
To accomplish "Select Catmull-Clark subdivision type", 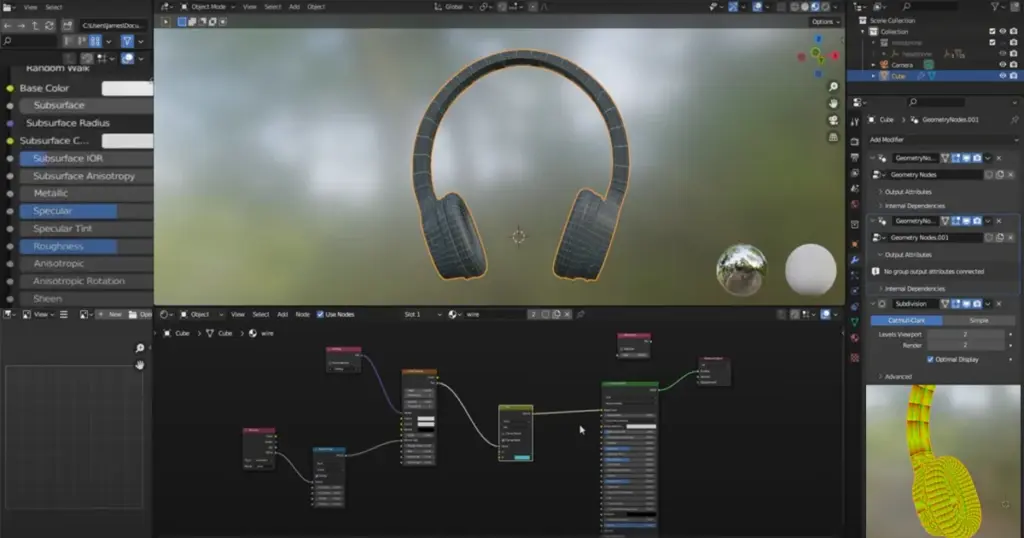I will click(906, 321).
